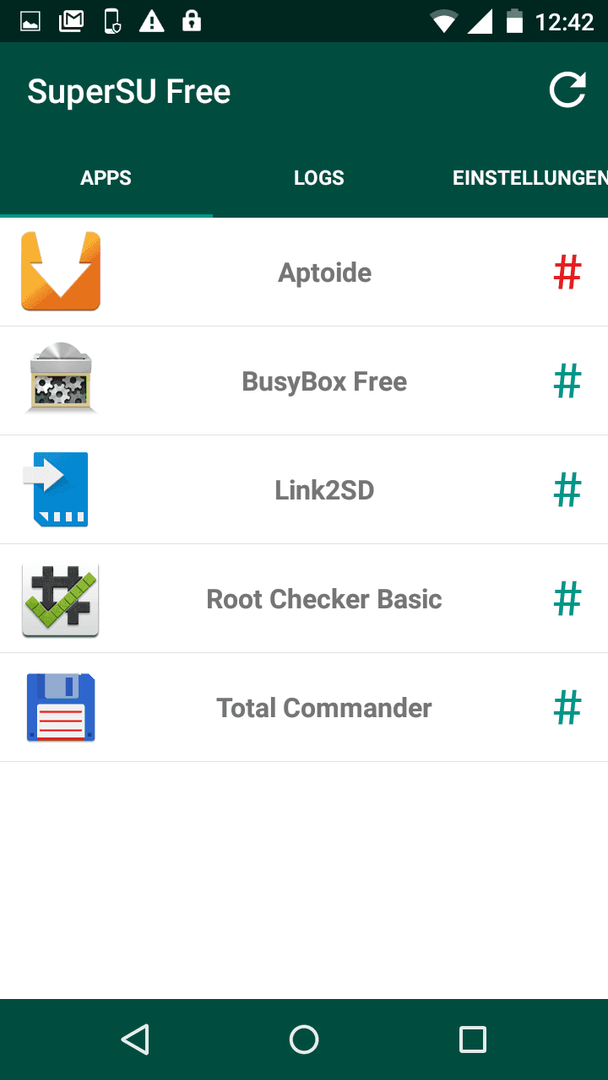The image size is (608, 1080).
Task: Tap the hash beside Total Commander
Action: coord(567,707)
